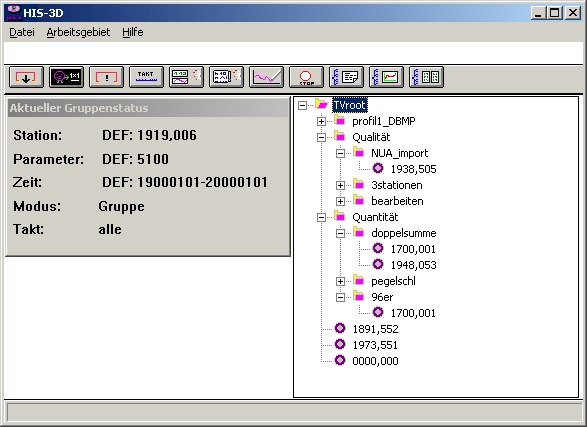Collapse the Qualität tree folder
Screen dimensions: 587x427
(x=321, y=137)
